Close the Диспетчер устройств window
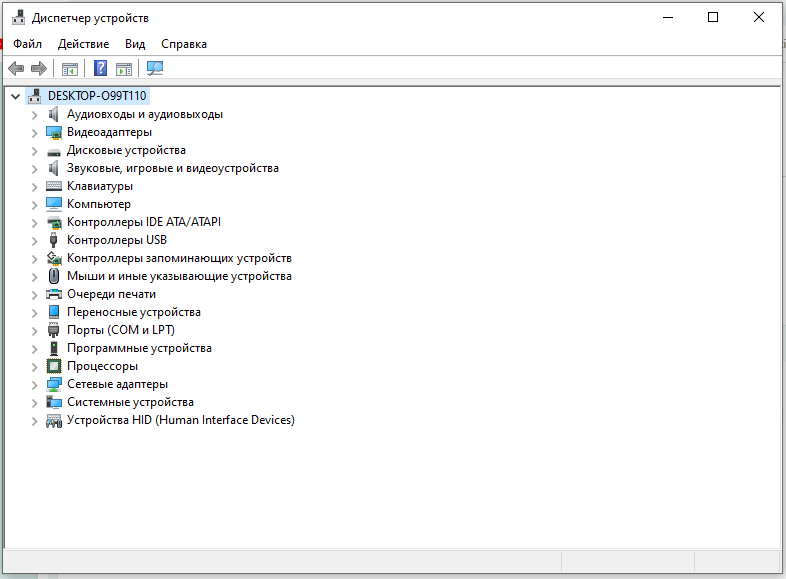This screenshot has width=786, height=579. [758, 18]
